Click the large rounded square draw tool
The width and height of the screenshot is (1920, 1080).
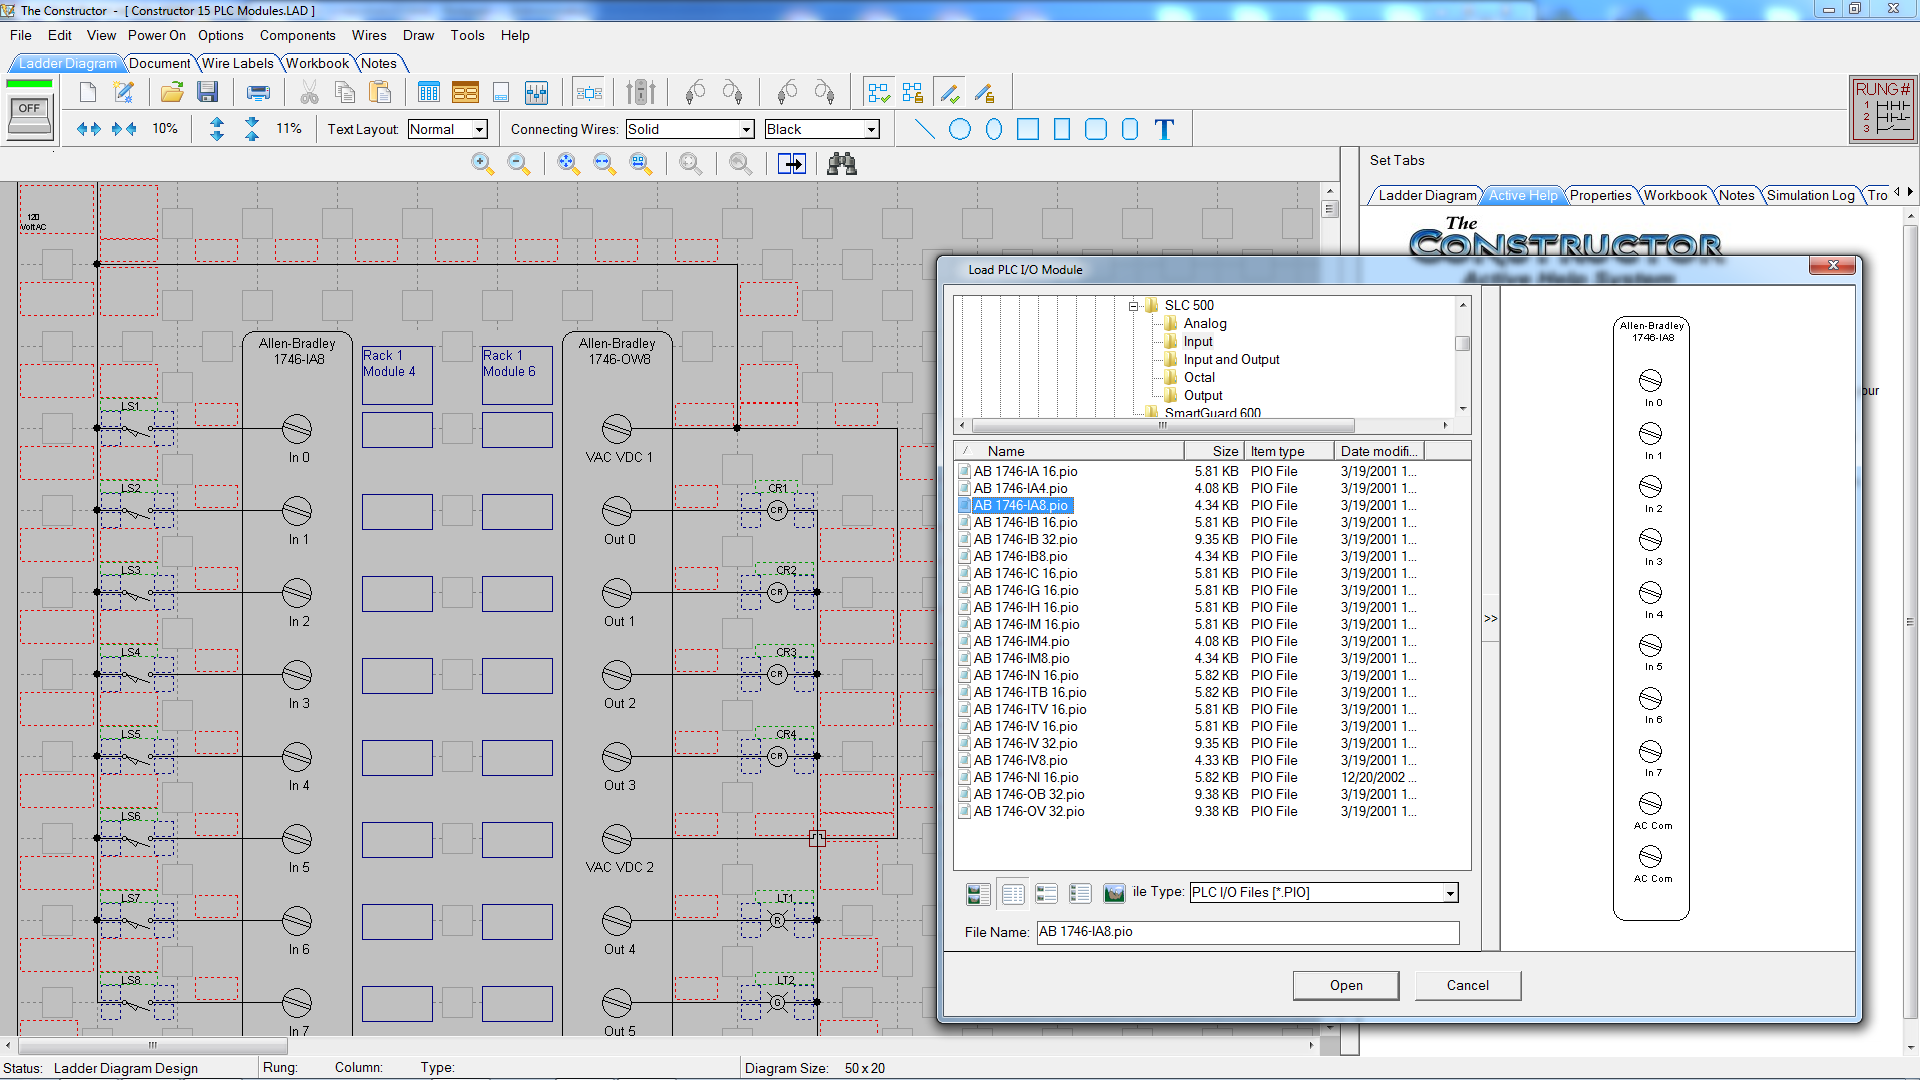pos(1096,129)
